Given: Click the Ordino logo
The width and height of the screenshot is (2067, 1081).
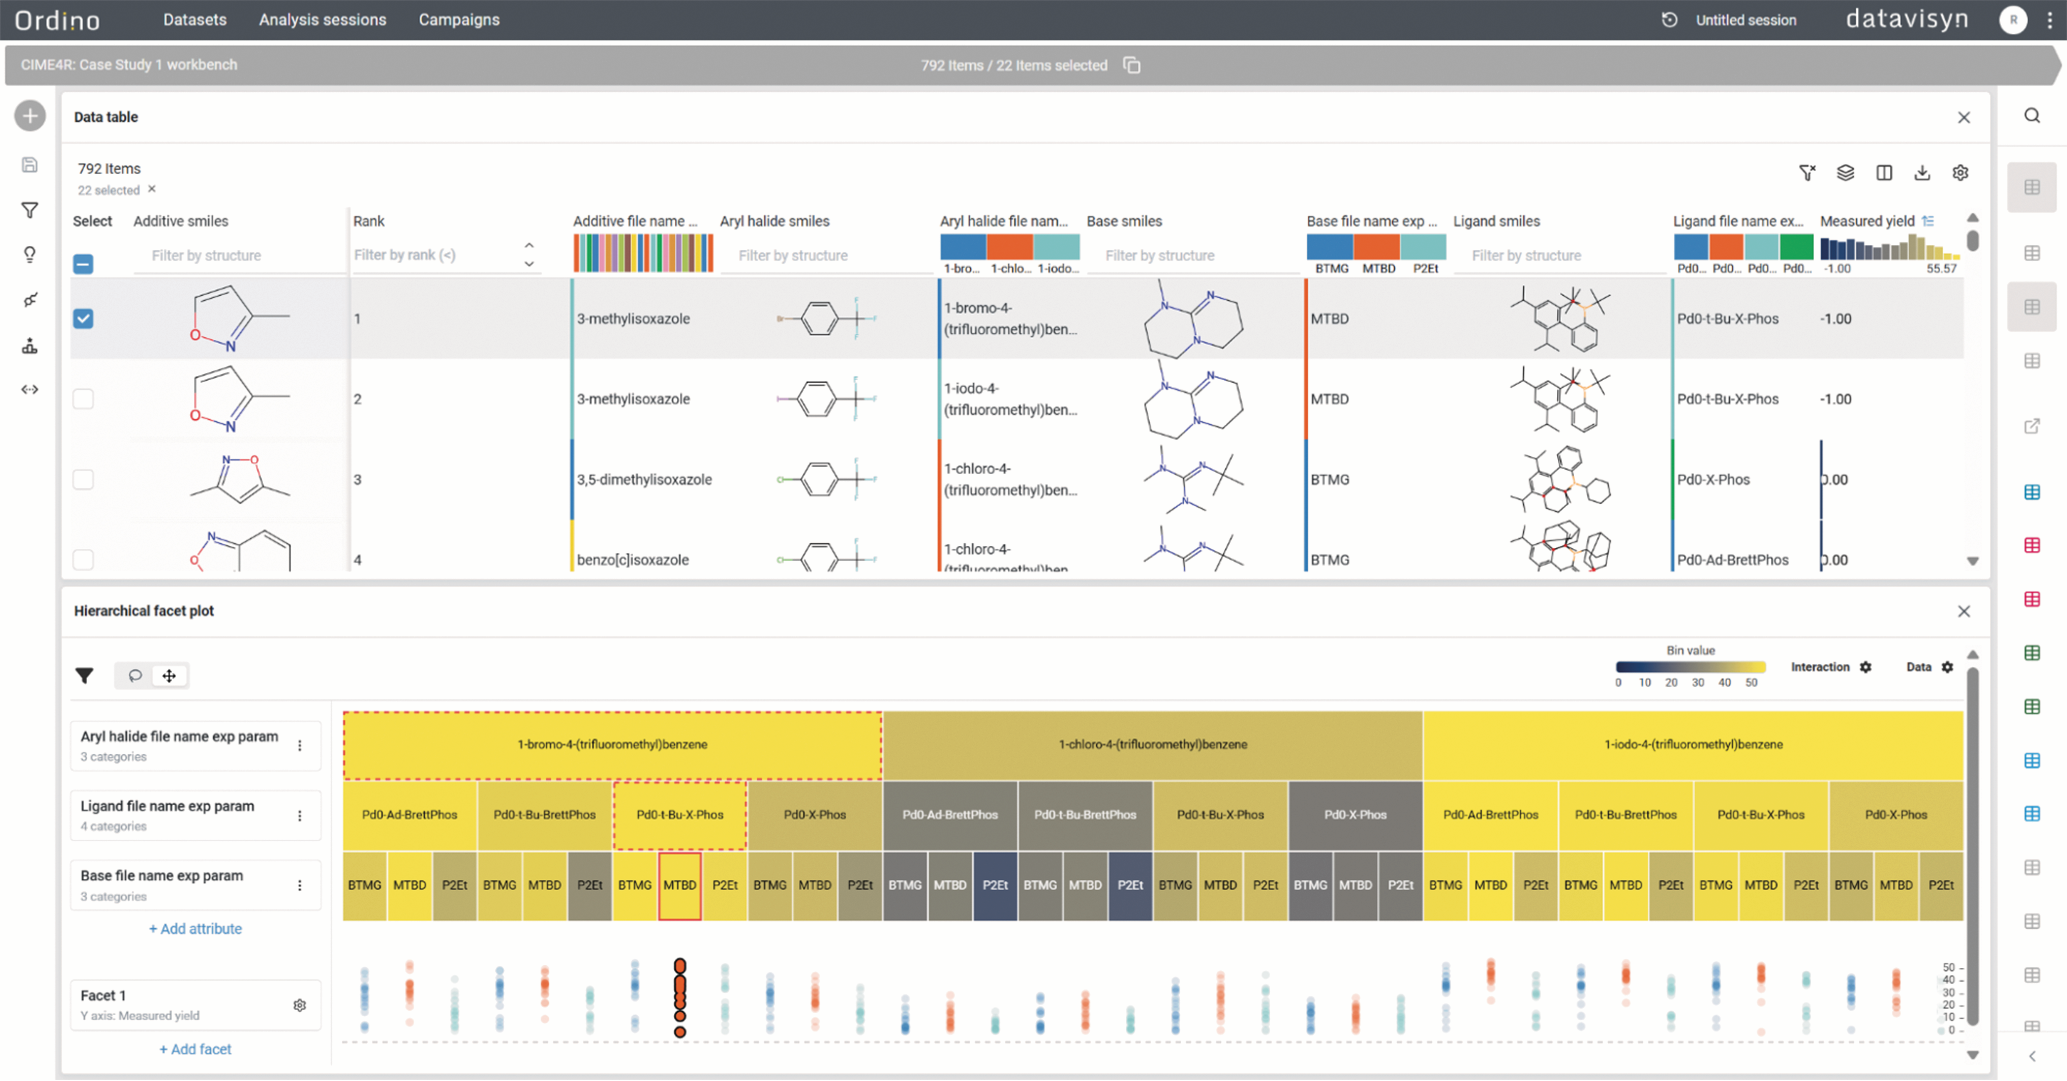Looking at the screenshot, I should [x=58, y=20].
